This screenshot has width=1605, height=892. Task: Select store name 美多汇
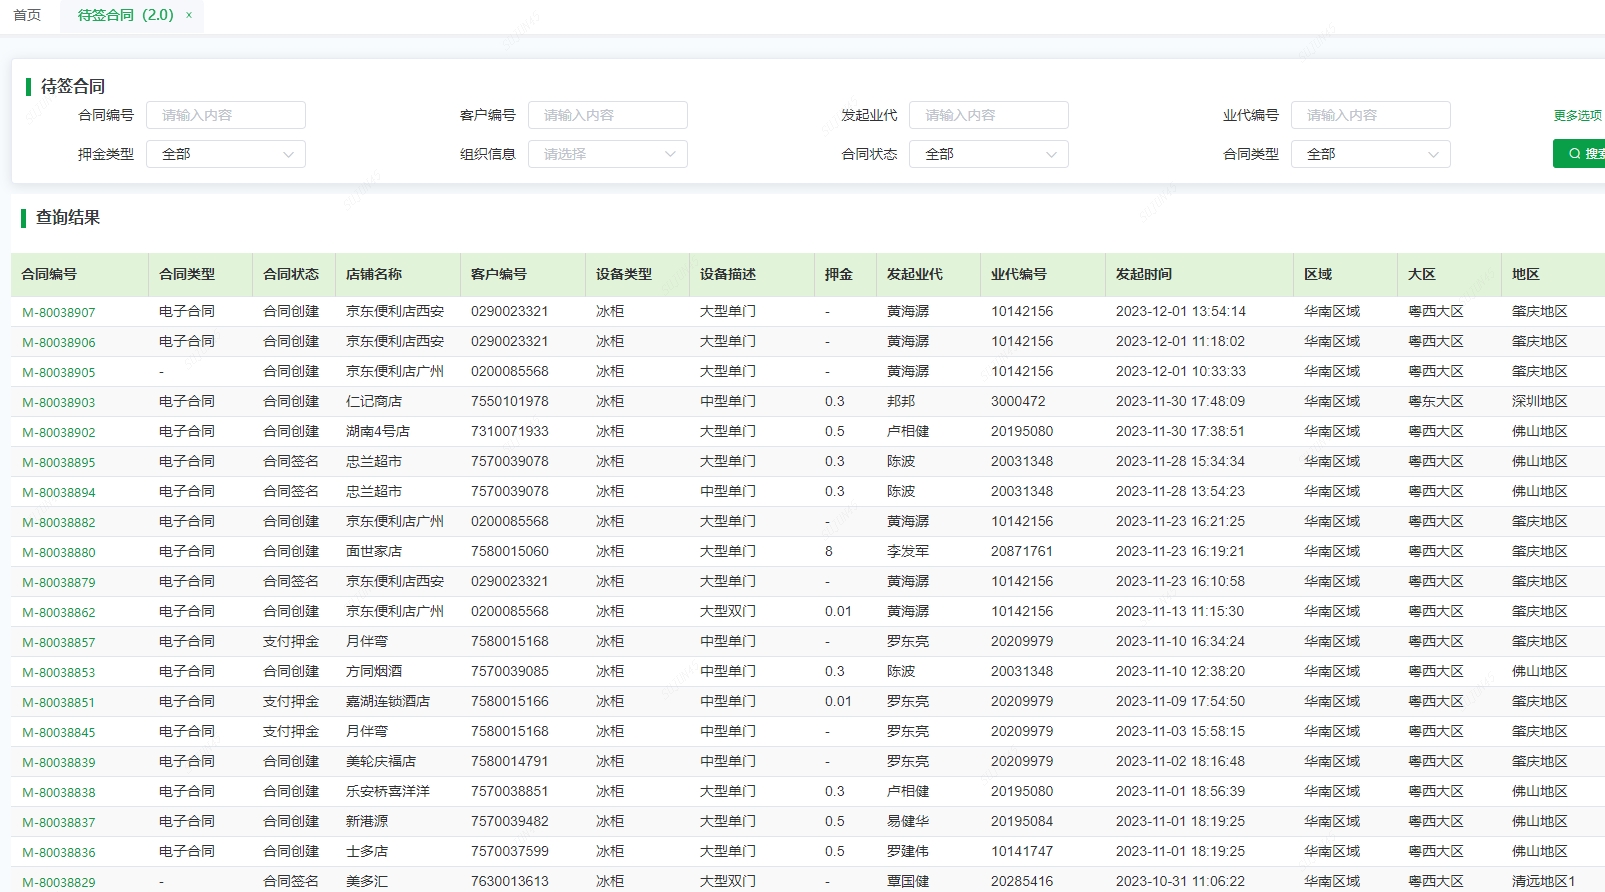[367, 881]
